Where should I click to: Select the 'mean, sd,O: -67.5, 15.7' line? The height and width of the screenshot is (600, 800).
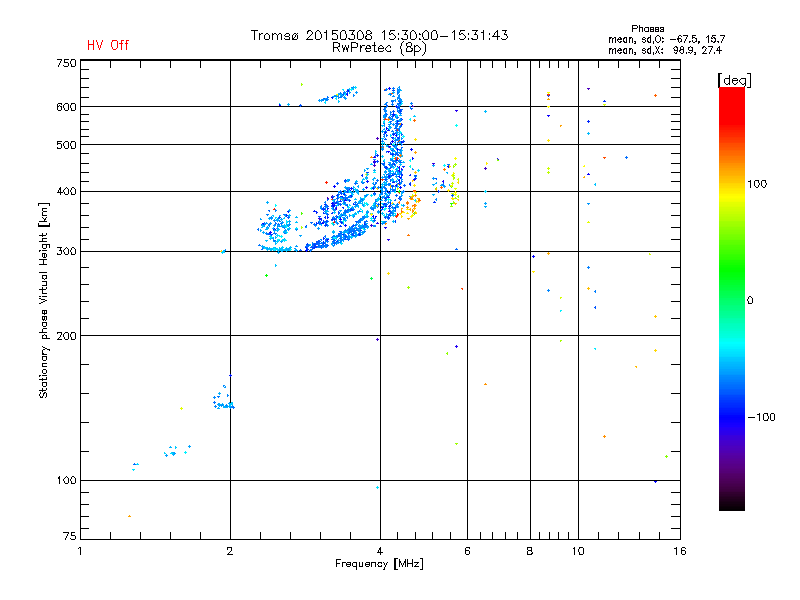click(x=666, y=39)
